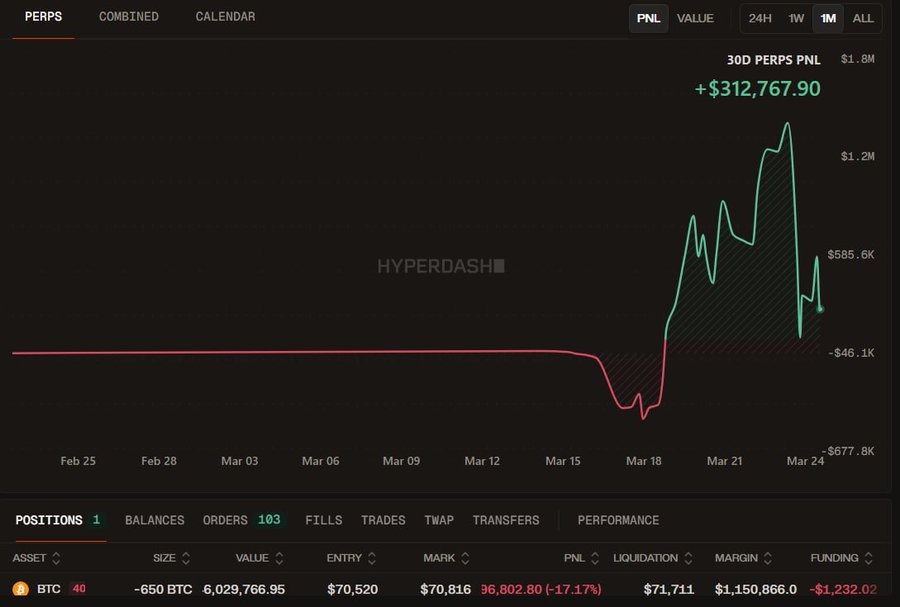Set chart range to 1W
Screen dimensions: 900x607
(x=796, y=18)
